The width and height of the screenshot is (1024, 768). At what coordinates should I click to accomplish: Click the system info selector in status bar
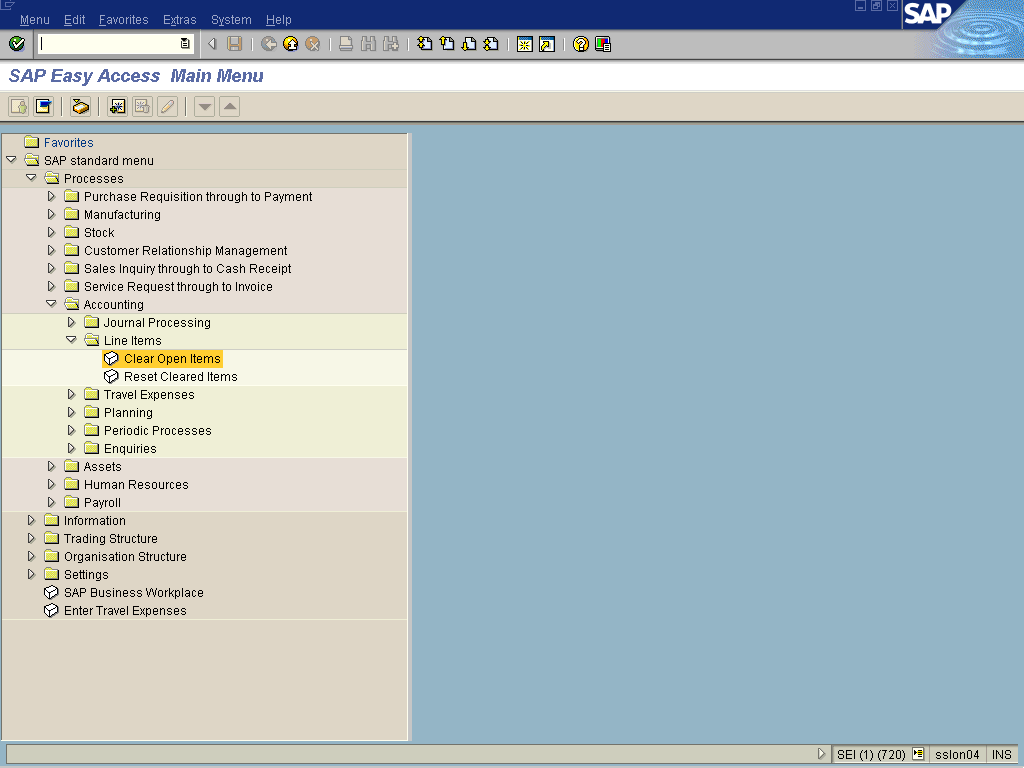pos(917,755)
